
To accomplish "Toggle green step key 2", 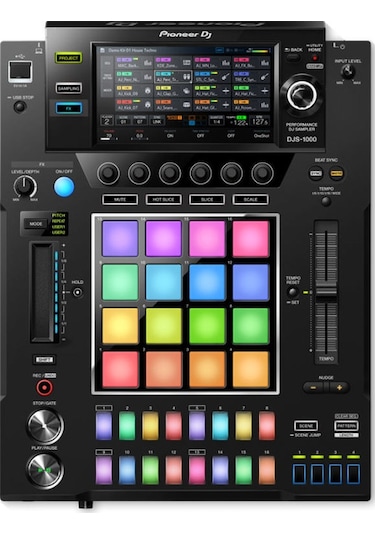I will pyautogui.click(x=127, y=426).
